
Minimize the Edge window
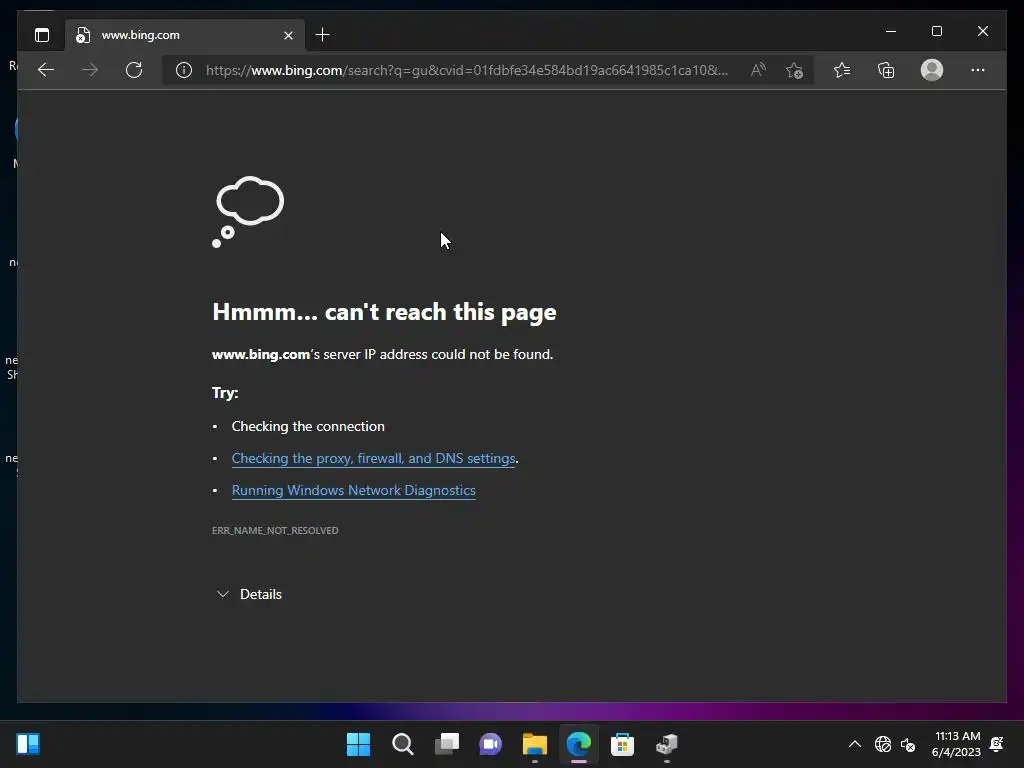(x=891, y=31)
